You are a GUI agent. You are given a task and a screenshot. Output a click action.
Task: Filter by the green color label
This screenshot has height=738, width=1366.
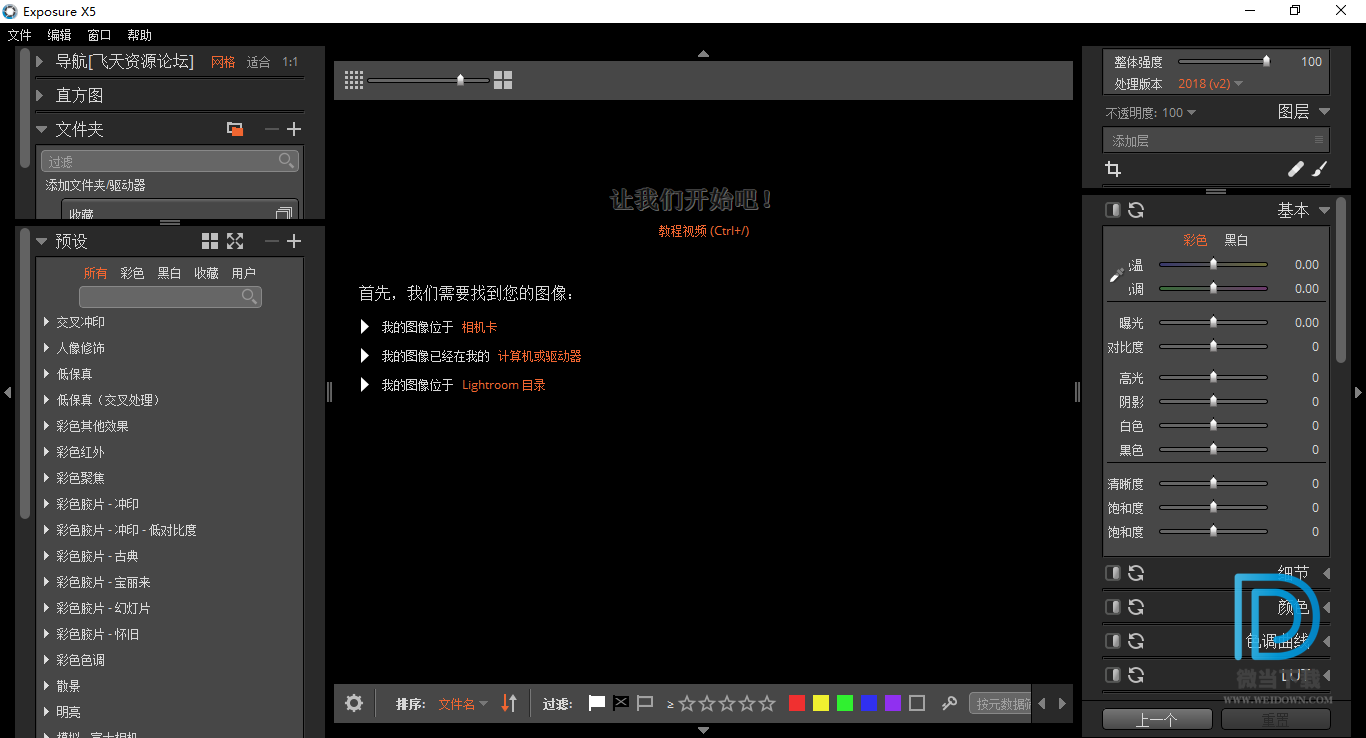845,703
